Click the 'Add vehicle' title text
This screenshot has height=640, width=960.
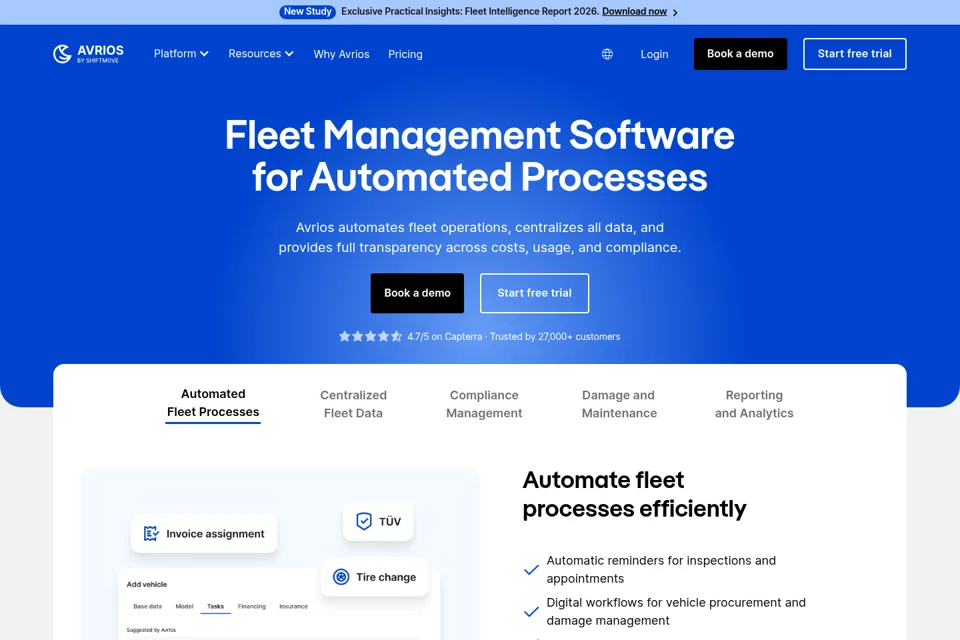[146, 584]
